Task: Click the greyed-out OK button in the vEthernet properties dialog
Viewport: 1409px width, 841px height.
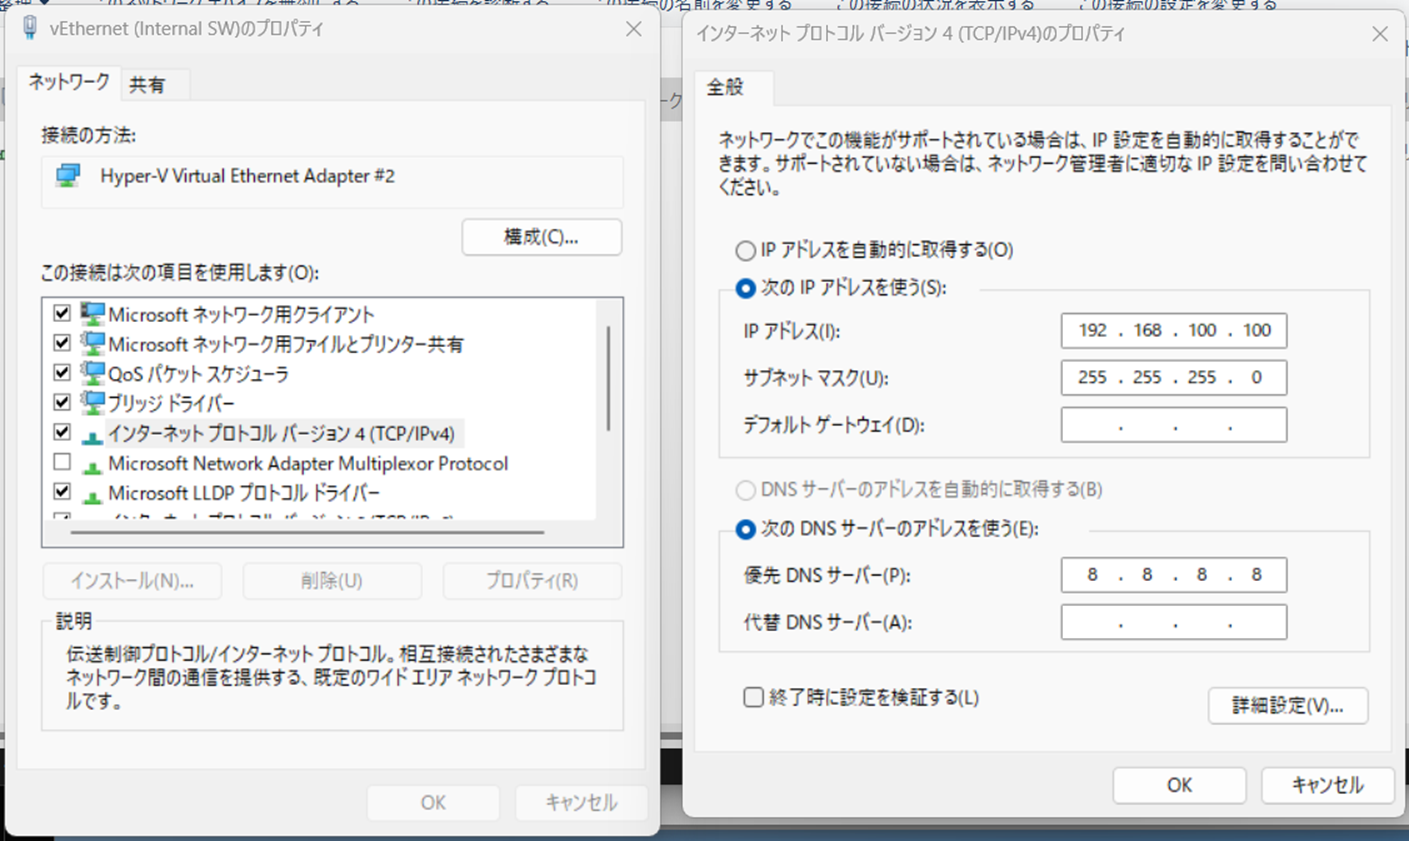Action: point(433,803)
